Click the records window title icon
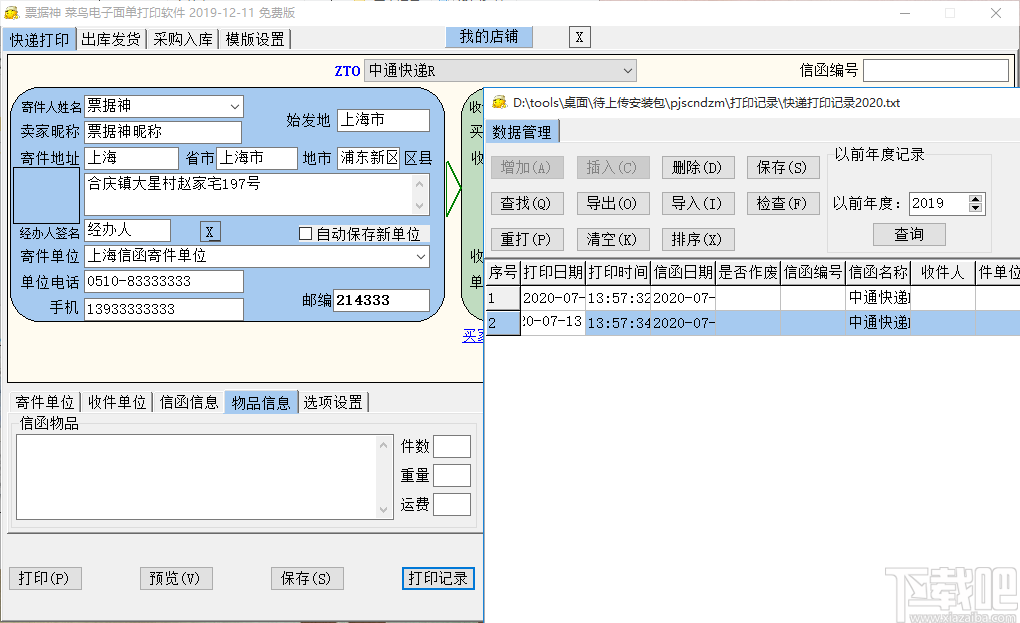Image resolution: width=1020 pixels, height=623 pixels. (x=499, y=102)
